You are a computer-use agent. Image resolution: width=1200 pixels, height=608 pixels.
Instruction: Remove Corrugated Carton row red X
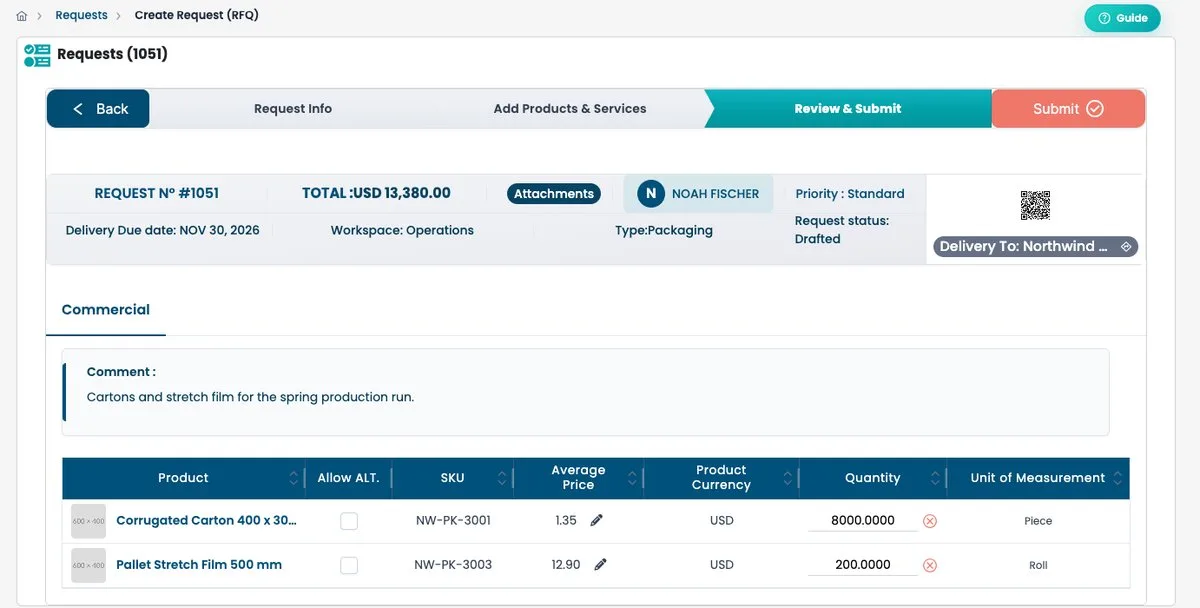(929, 521)
